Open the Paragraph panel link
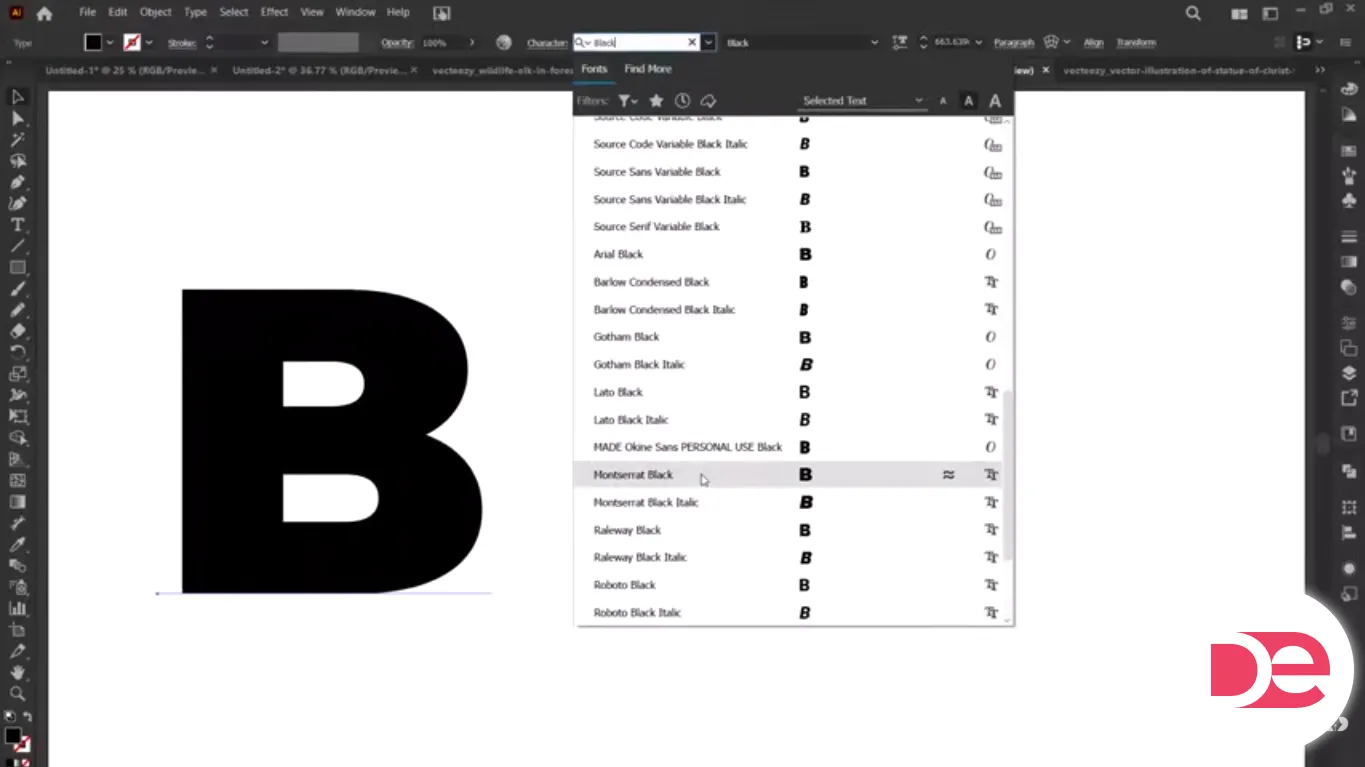This screenshot has height=767, width=1365. (1014, 43)
